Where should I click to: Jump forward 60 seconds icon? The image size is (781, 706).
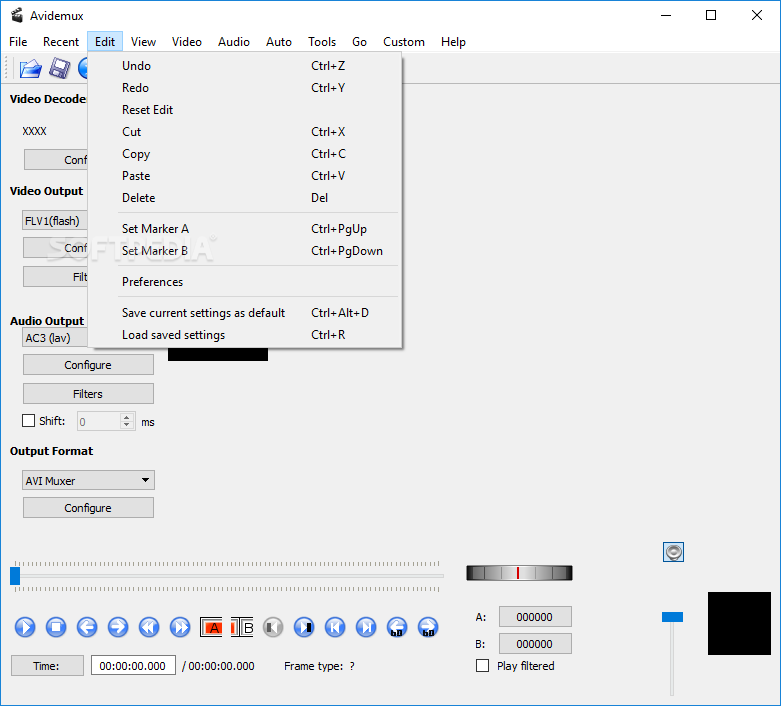(428, 627)
